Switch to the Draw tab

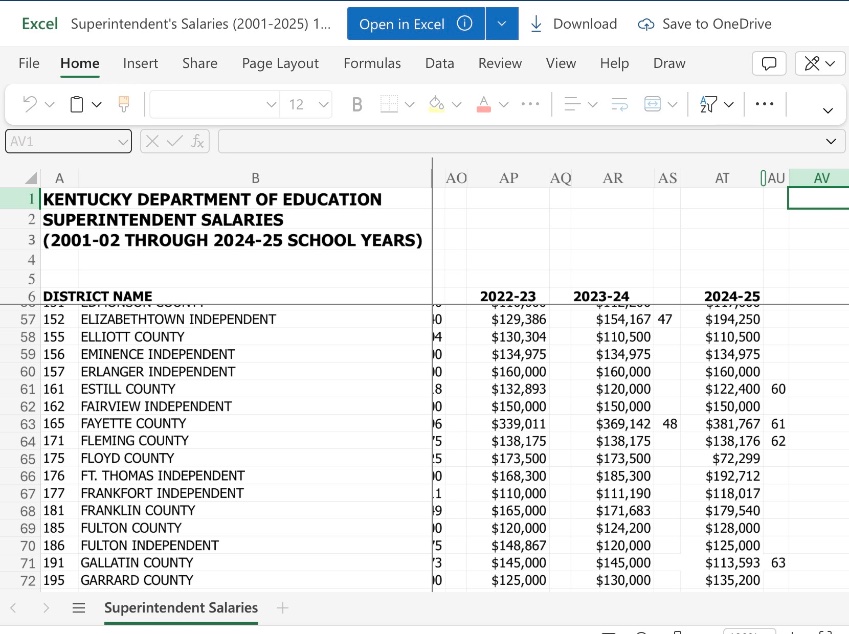coord(669,63)
